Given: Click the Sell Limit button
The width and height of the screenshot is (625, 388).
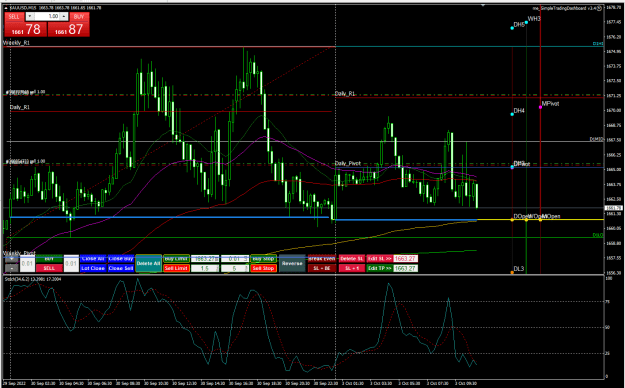Looking at the screenshot, I should 176,268.
